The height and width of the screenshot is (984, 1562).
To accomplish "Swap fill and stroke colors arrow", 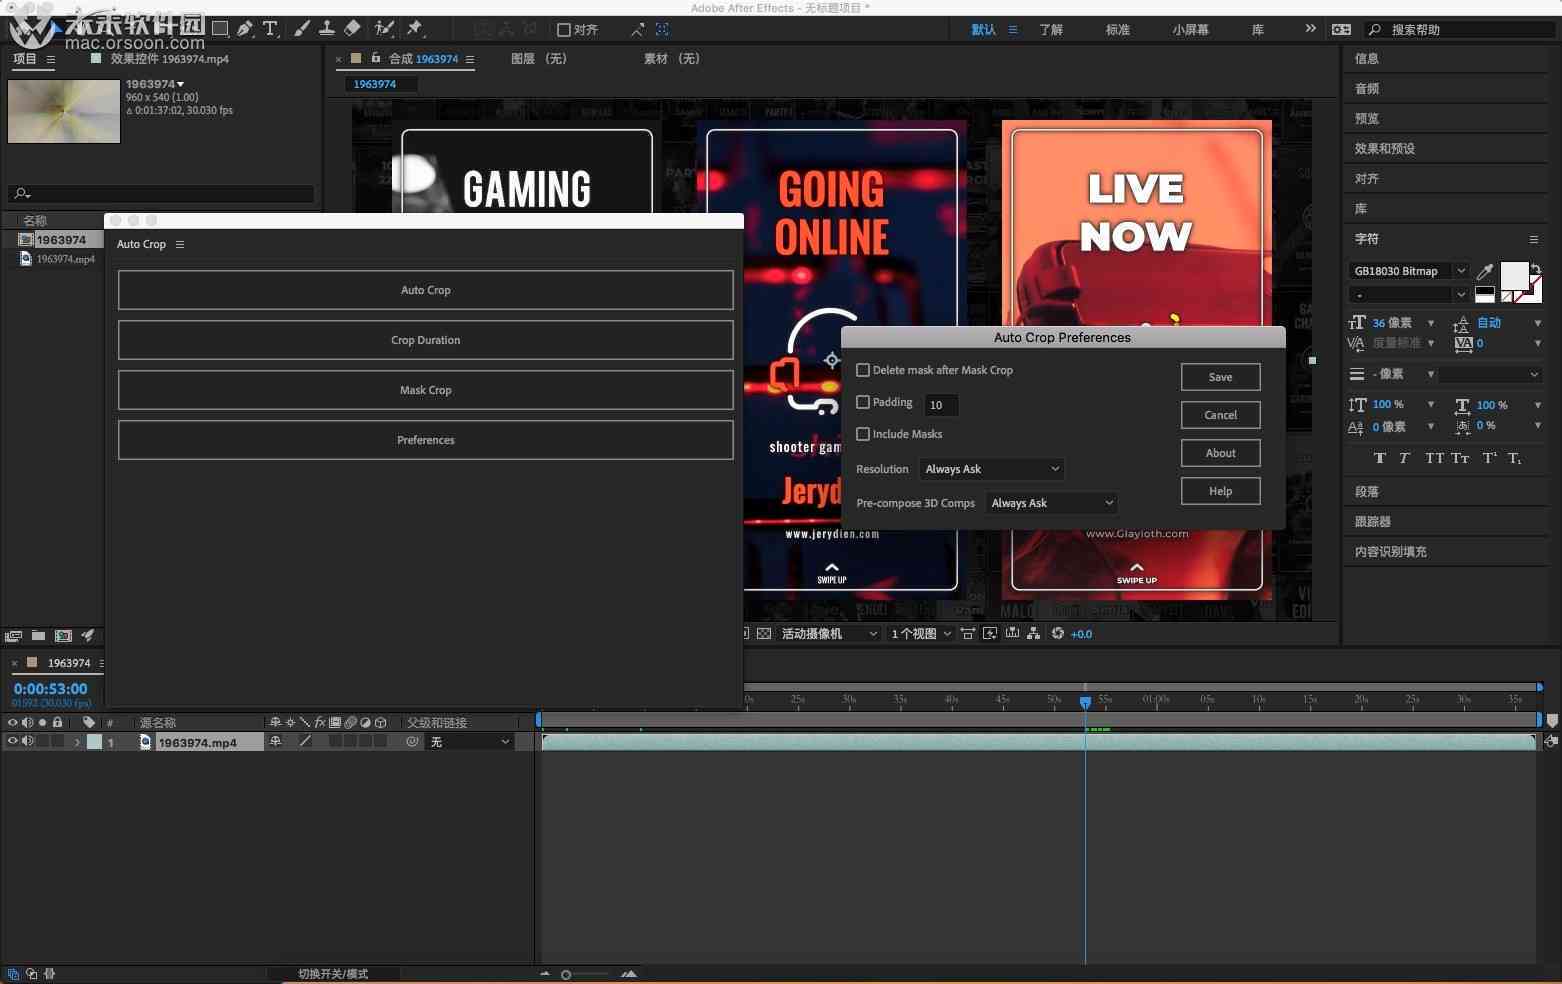I will [x=1535, y=268].
